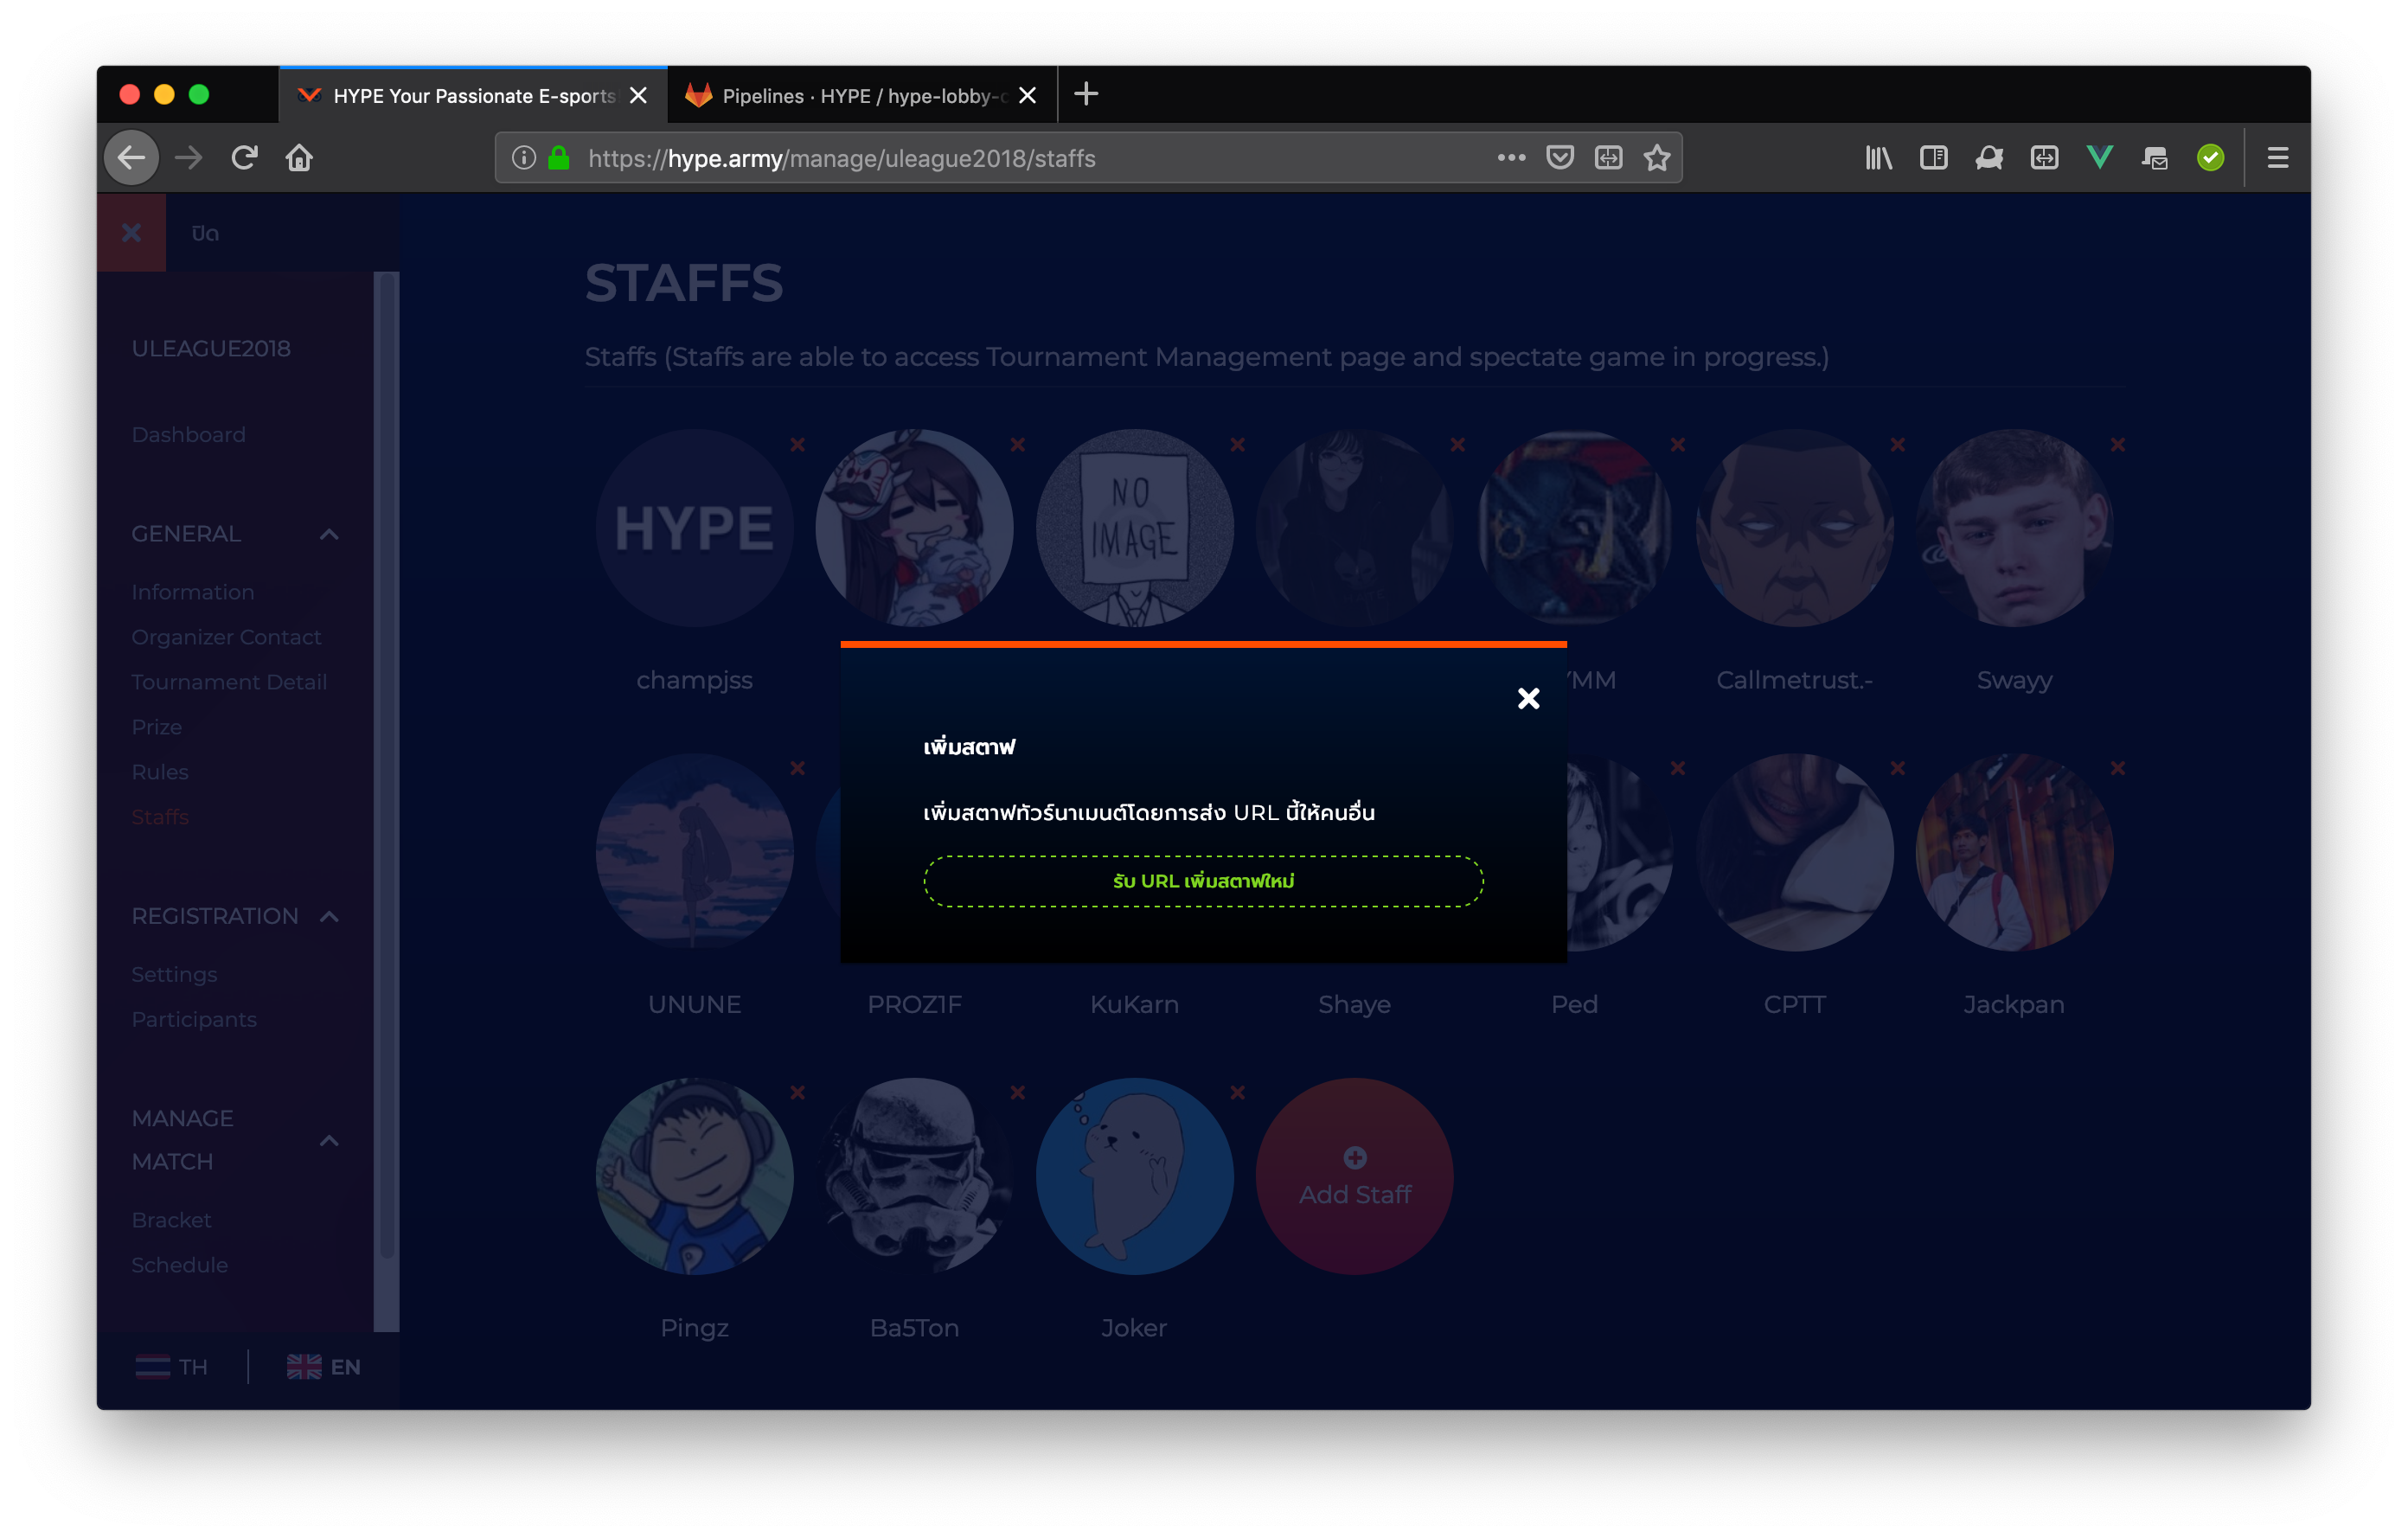
Task: Collapse the MANAGE MATCH sidebar section
Action: coord(329,1140)
